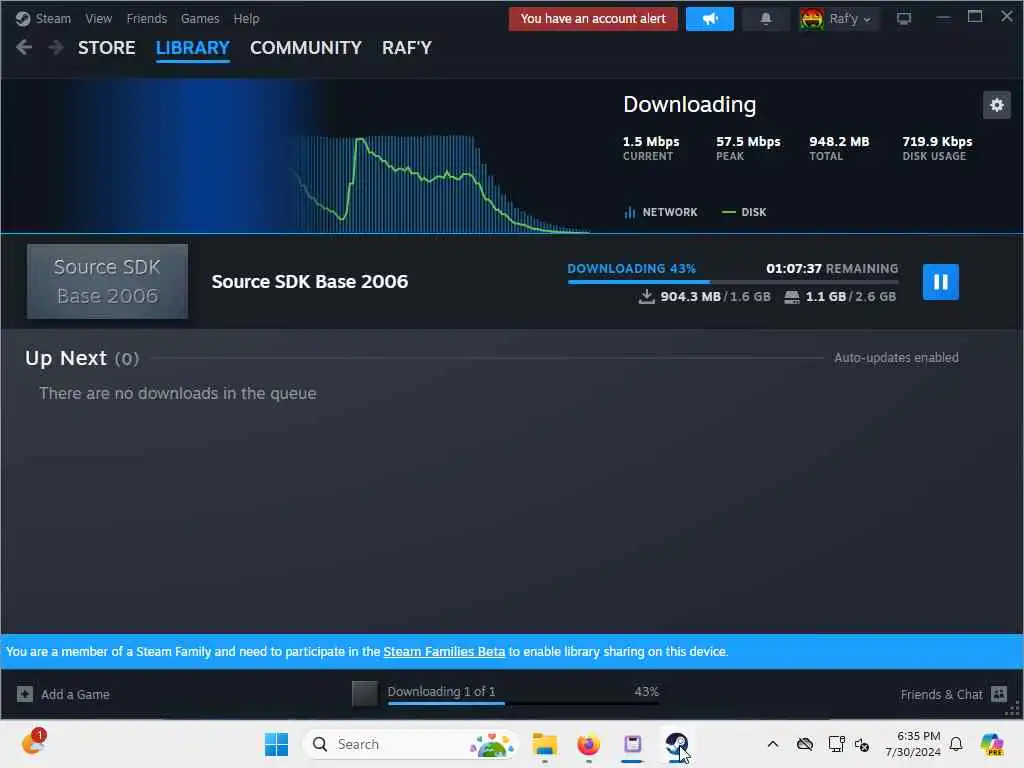
Task: Open the notifications bell in Steam
Action: (x=766, y=19)
